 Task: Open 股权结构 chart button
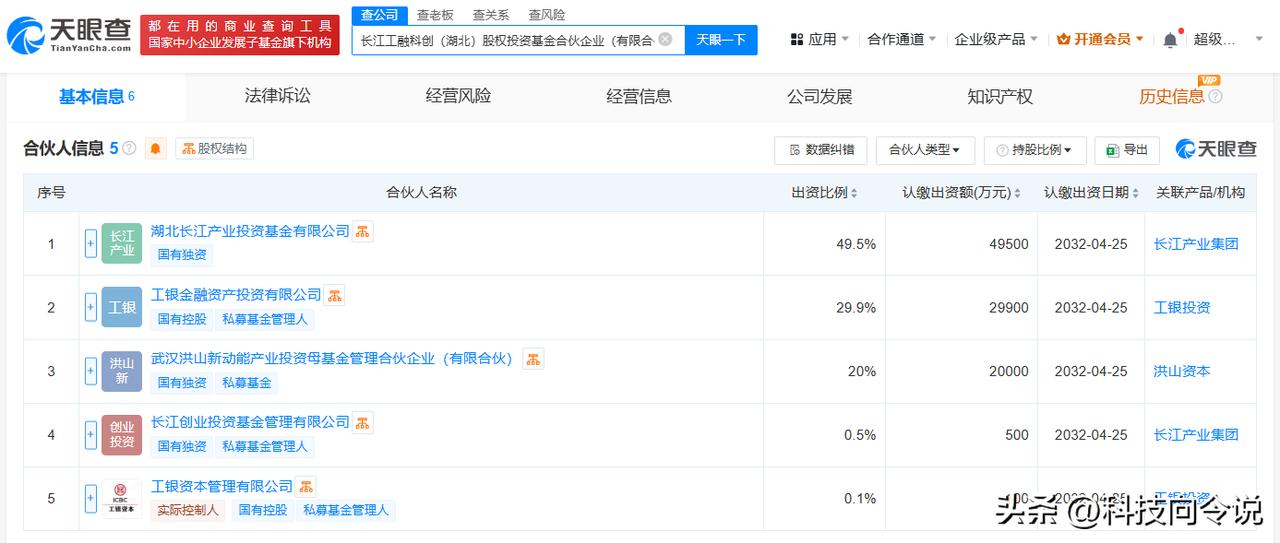[214, 149]
